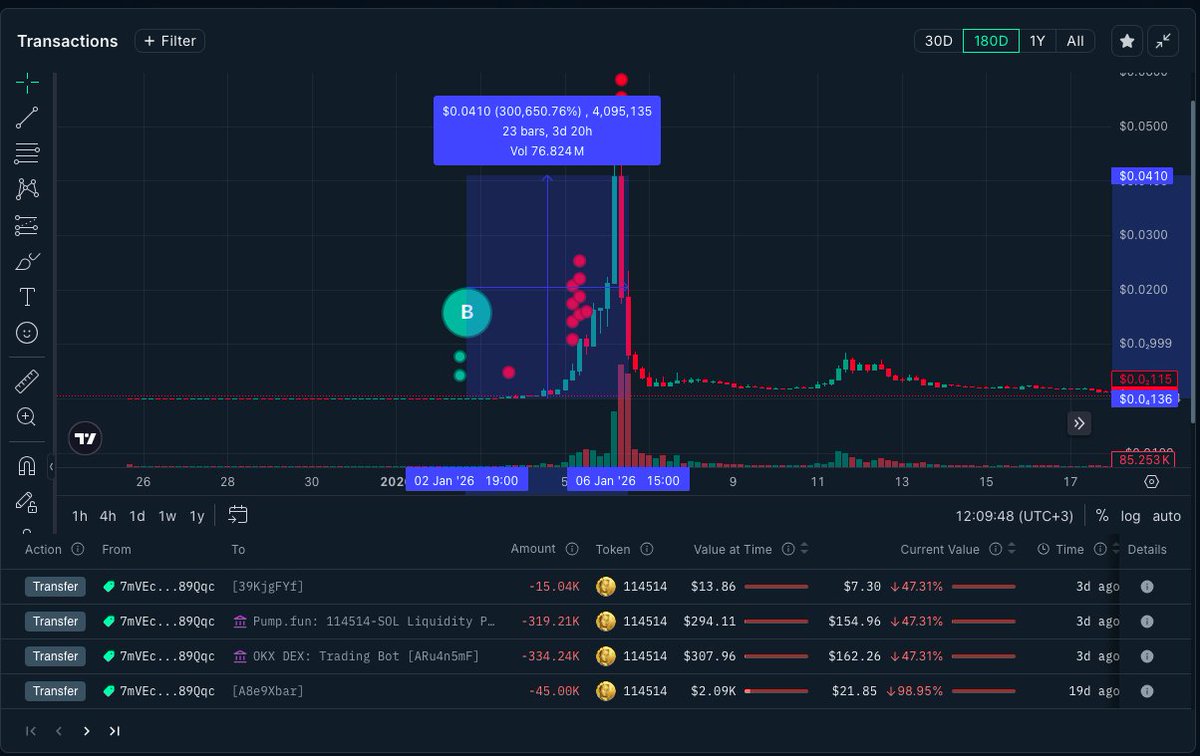Screen dimensions: 1200x756
Task: Toggle auto scaling on the price axis
Action: 1166,516
